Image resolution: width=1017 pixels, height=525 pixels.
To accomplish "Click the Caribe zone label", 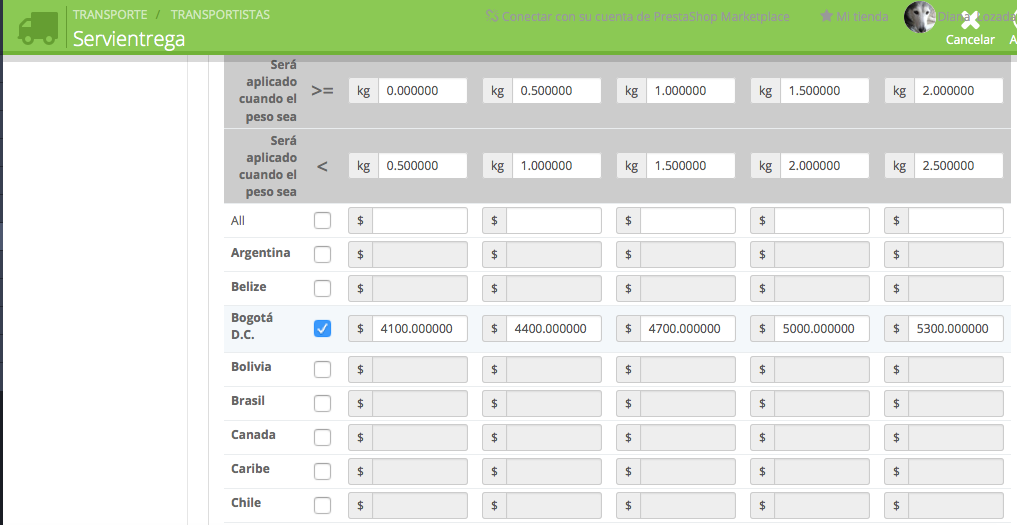I will [x=250, y=469].
